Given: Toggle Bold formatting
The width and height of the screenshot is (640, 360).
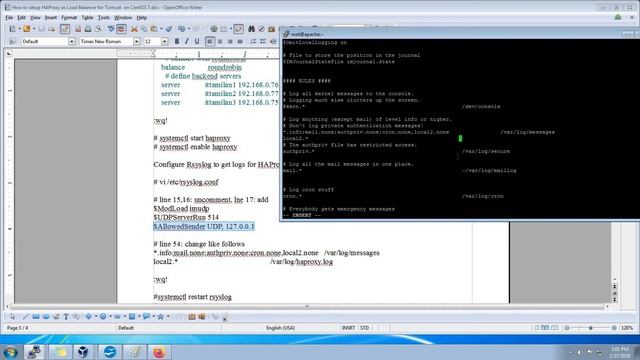Looking at the screenshot, I should point(177,41).
